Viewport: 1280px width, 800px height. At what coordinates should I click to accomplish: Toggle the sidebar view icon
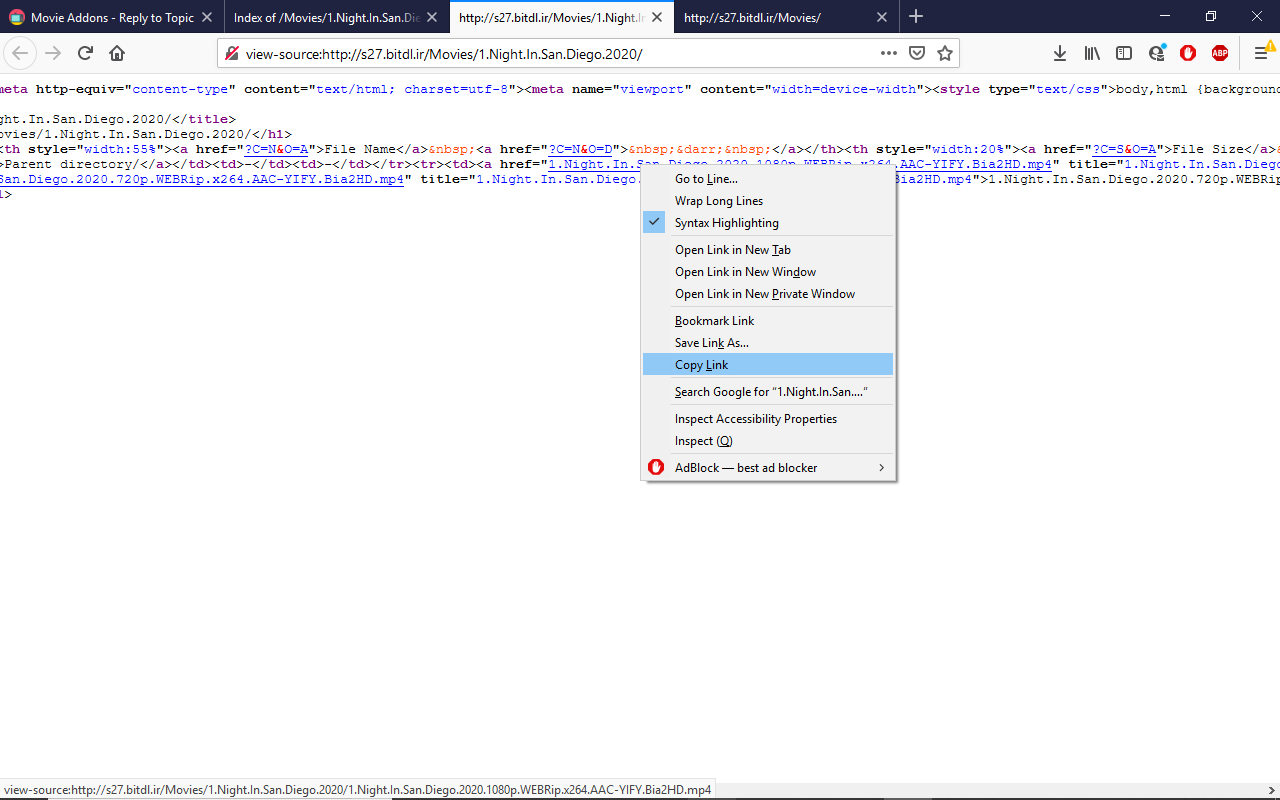(1124, 53)
